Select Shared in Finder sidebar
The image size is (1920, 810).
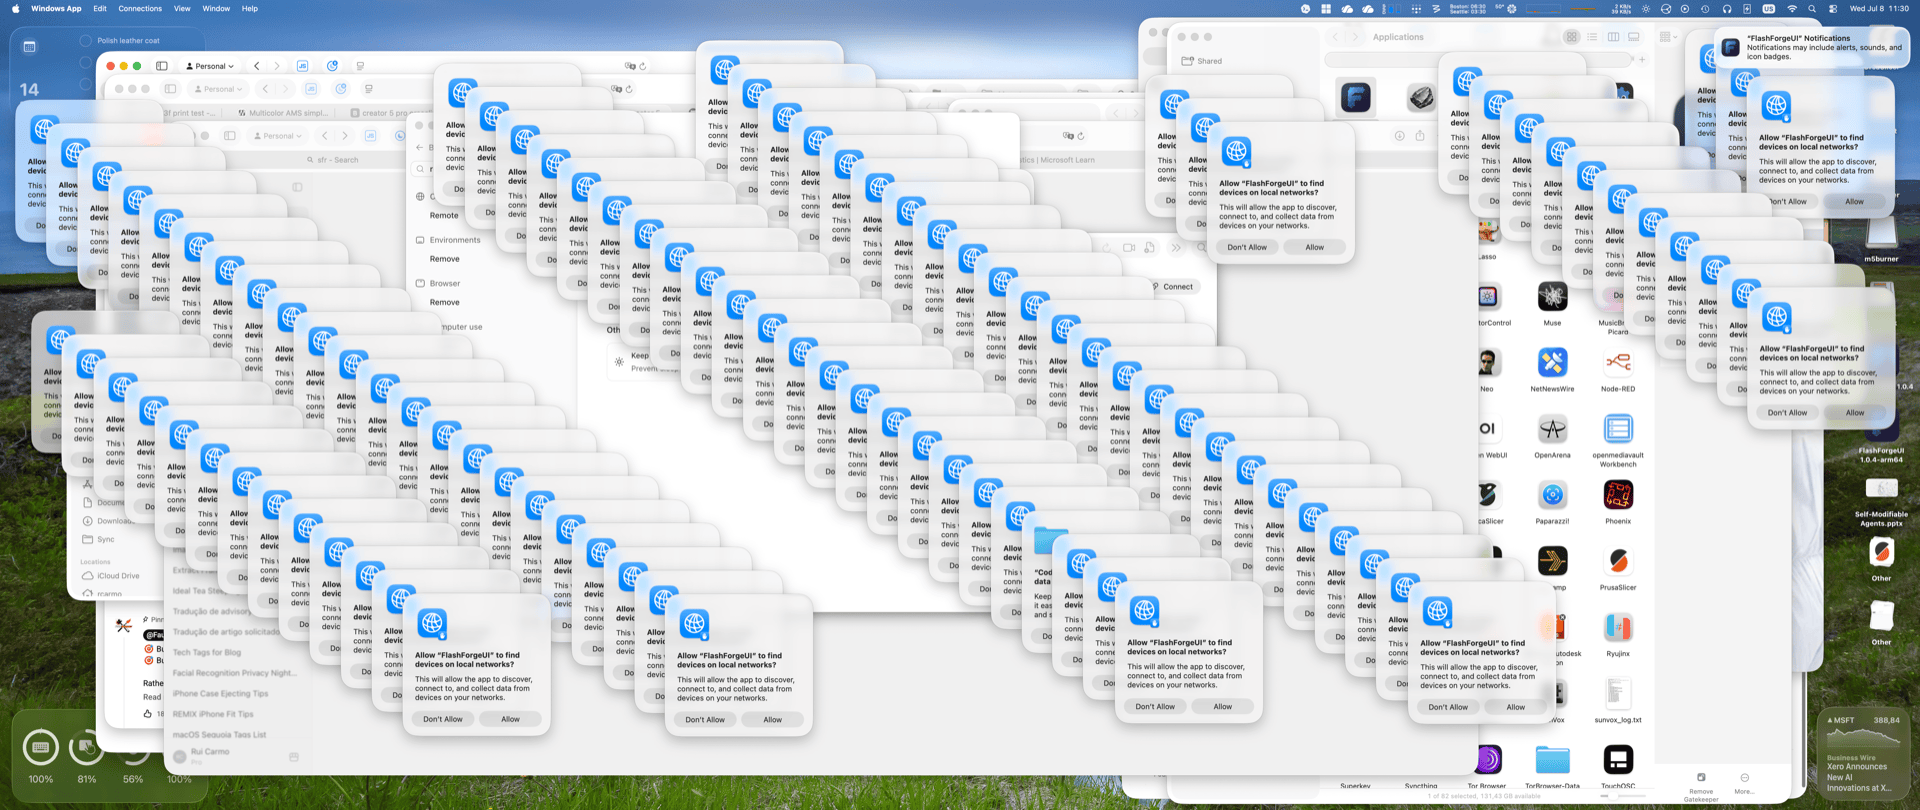tap(1203, 61)
